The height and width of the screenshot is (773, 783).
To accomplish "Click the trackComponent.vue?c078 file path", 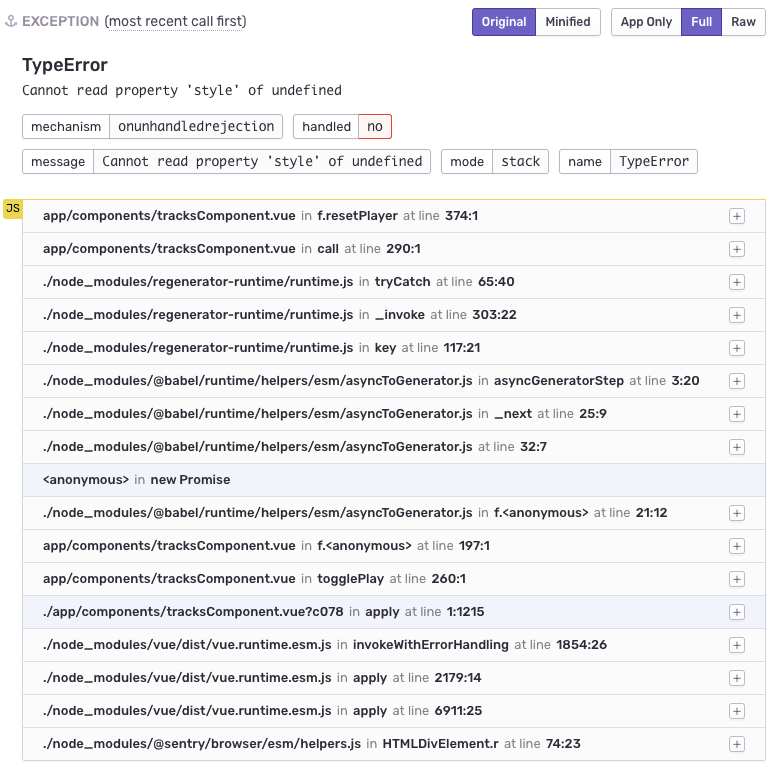I will pyautogui.click(x=193, y=612).
